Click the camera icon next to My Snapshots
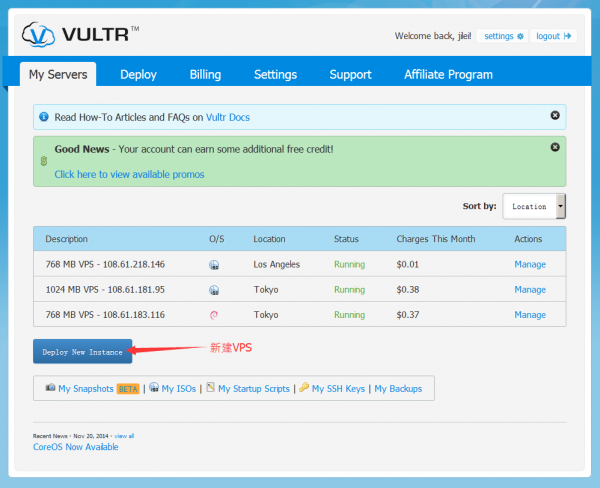 (x=51, y=387)
